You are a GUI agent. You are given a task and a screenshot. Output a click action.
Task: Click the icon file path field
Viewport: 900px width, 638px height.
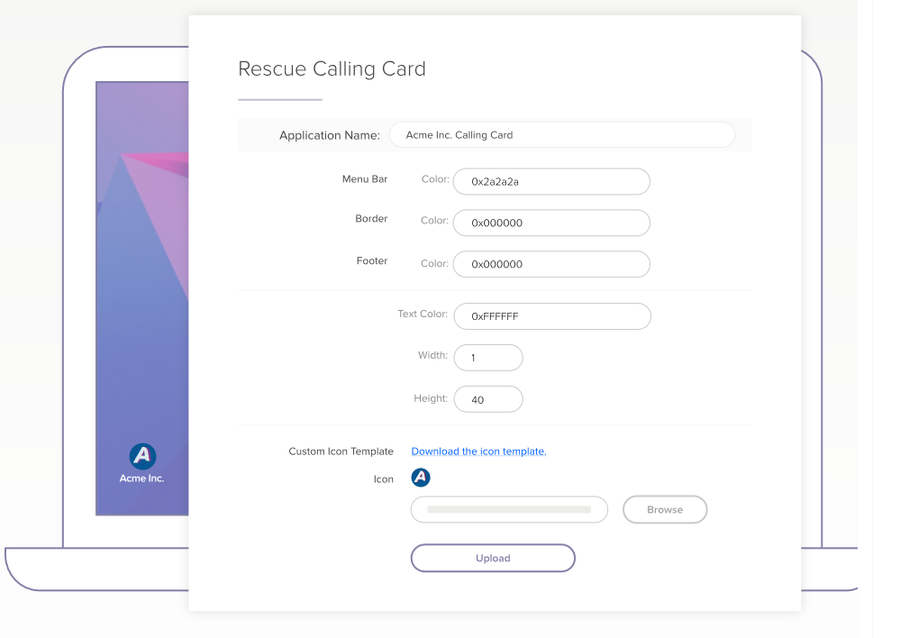[509, 510]
